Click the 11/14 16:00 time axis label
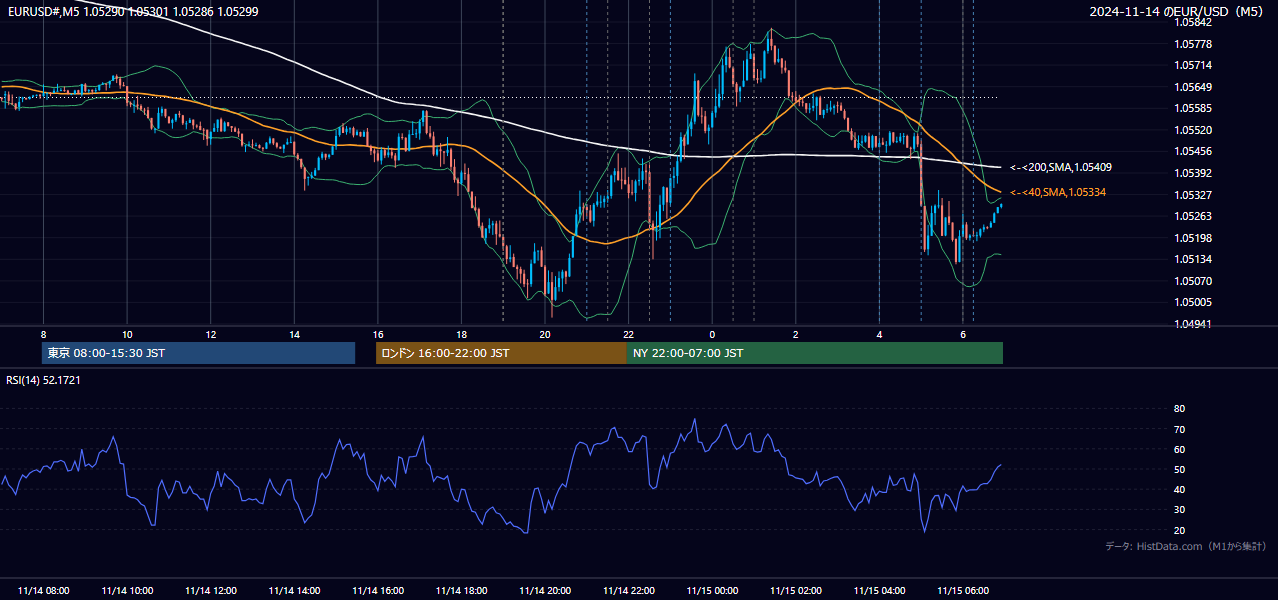This screenshot has width=1278, height=600. tap(378, 591)
